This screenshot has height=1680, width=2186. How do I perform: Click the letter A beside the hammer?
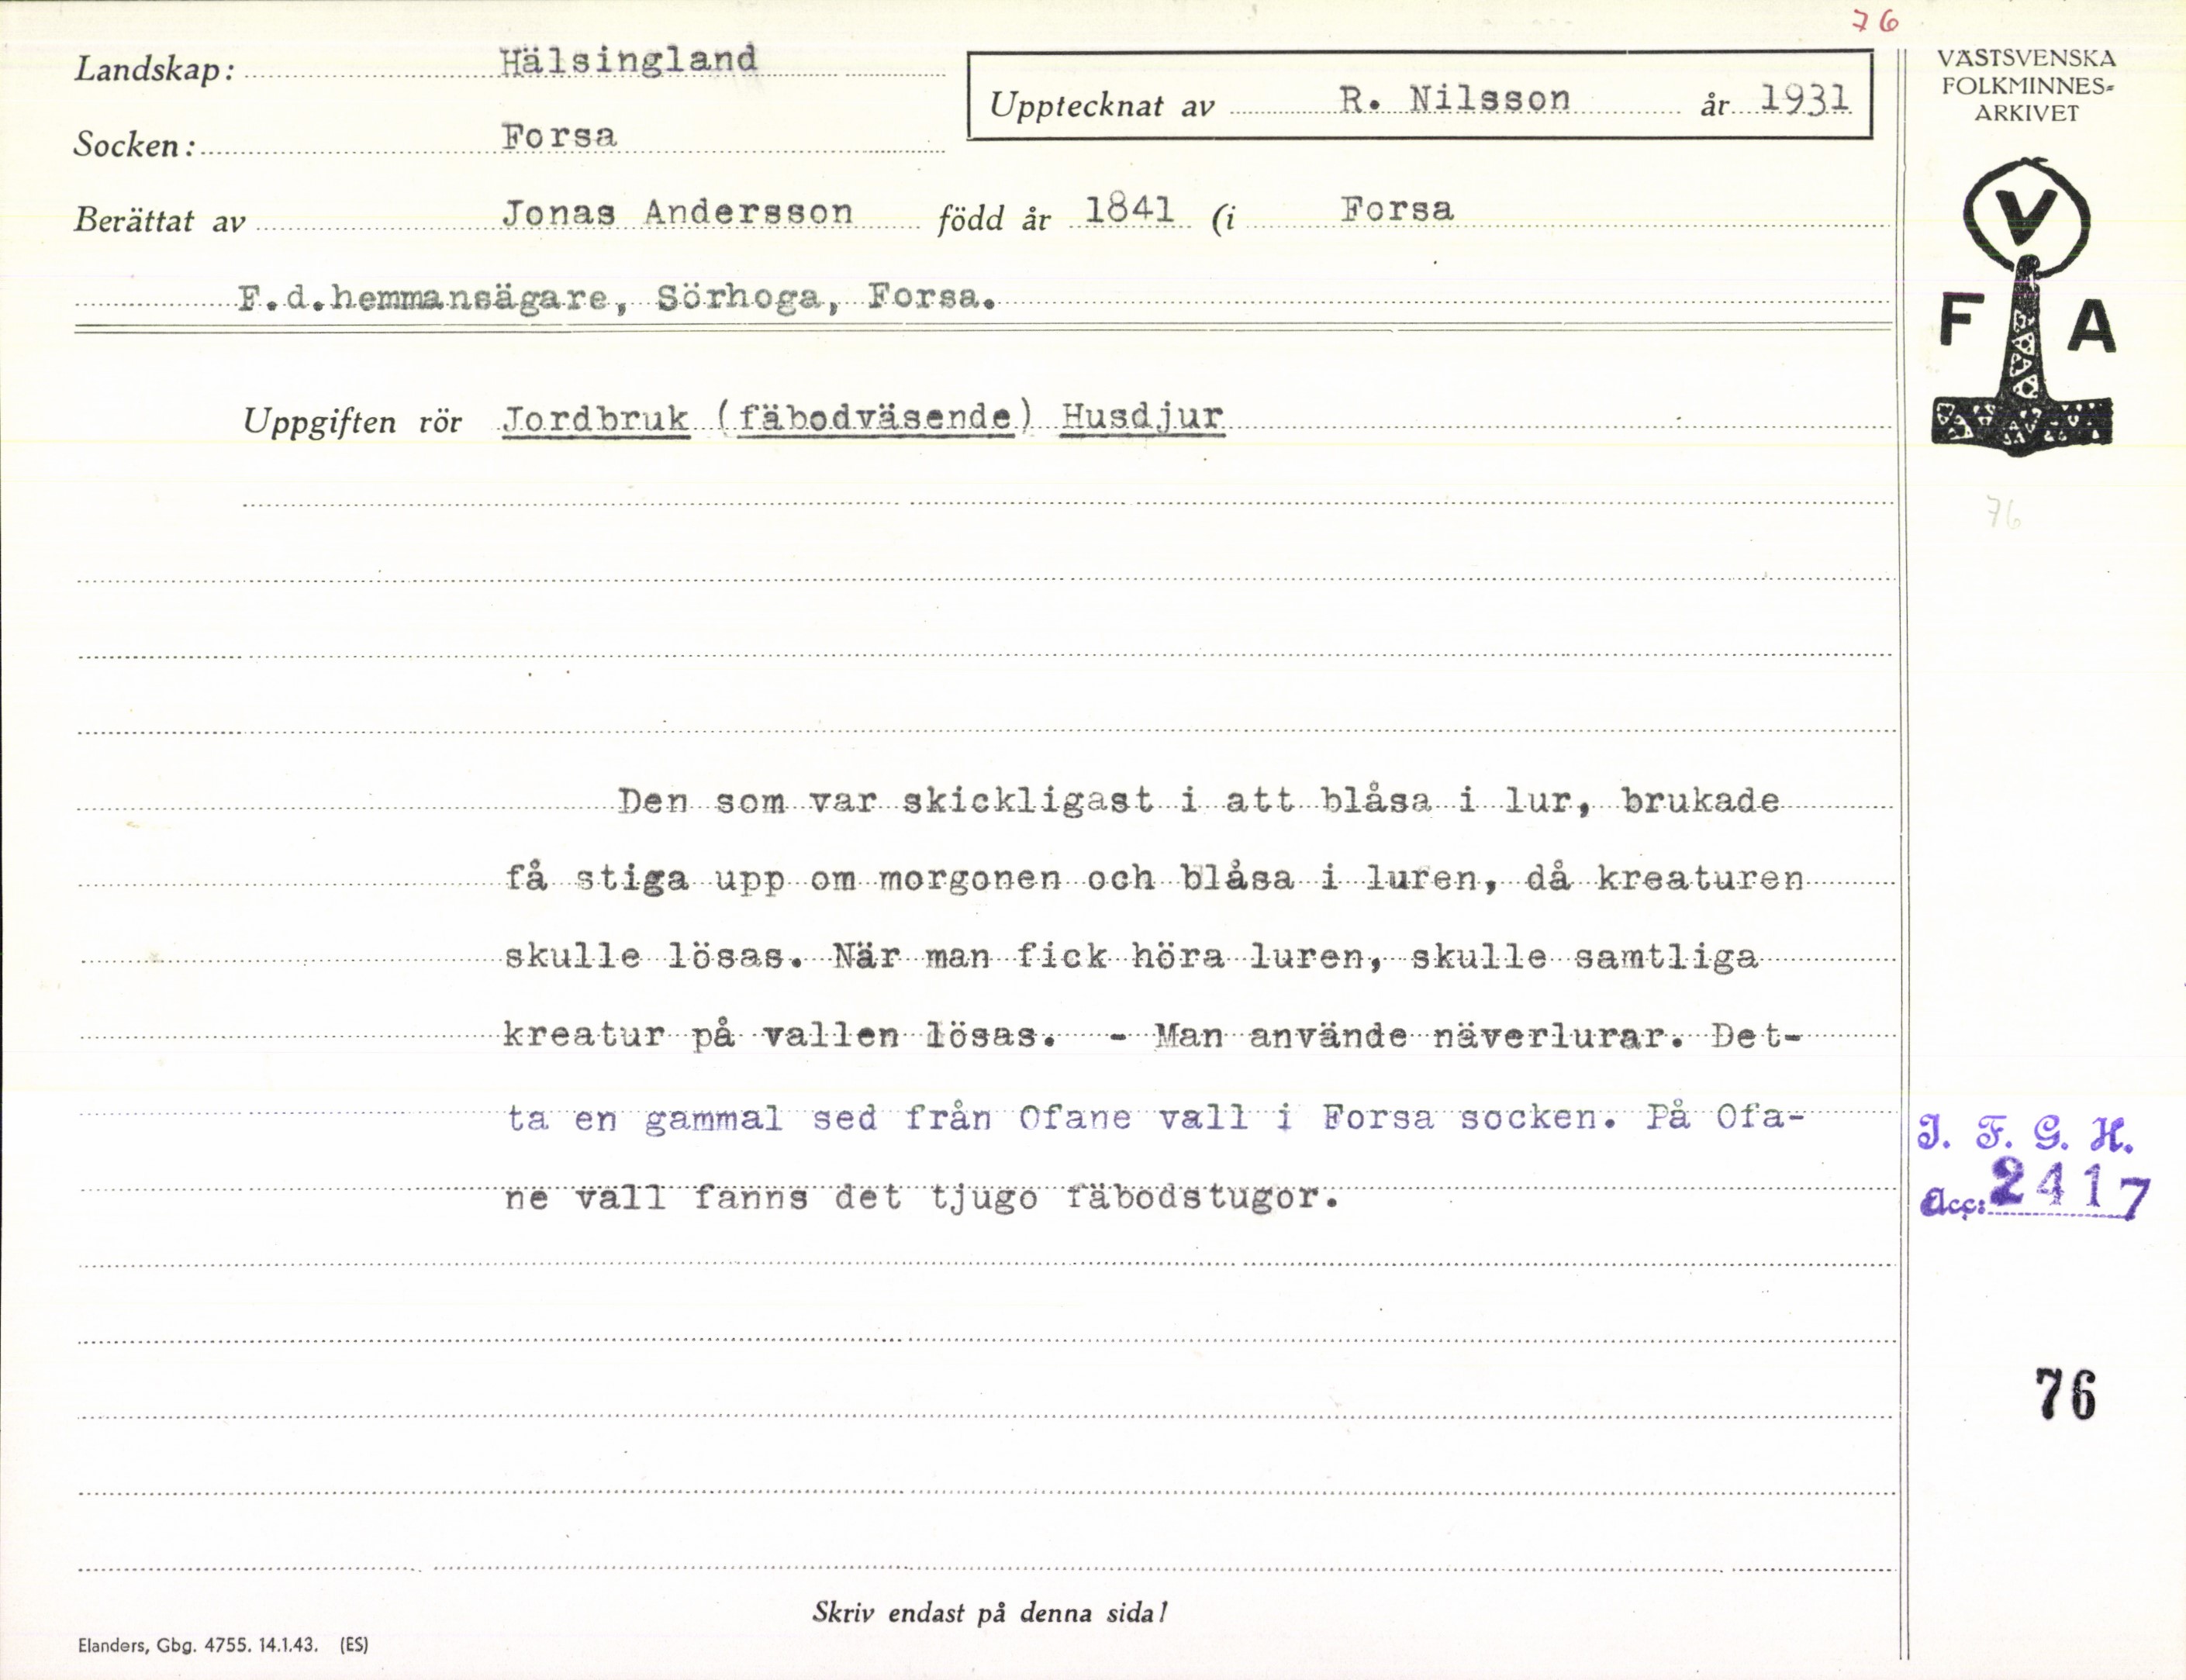(2092, 328)
